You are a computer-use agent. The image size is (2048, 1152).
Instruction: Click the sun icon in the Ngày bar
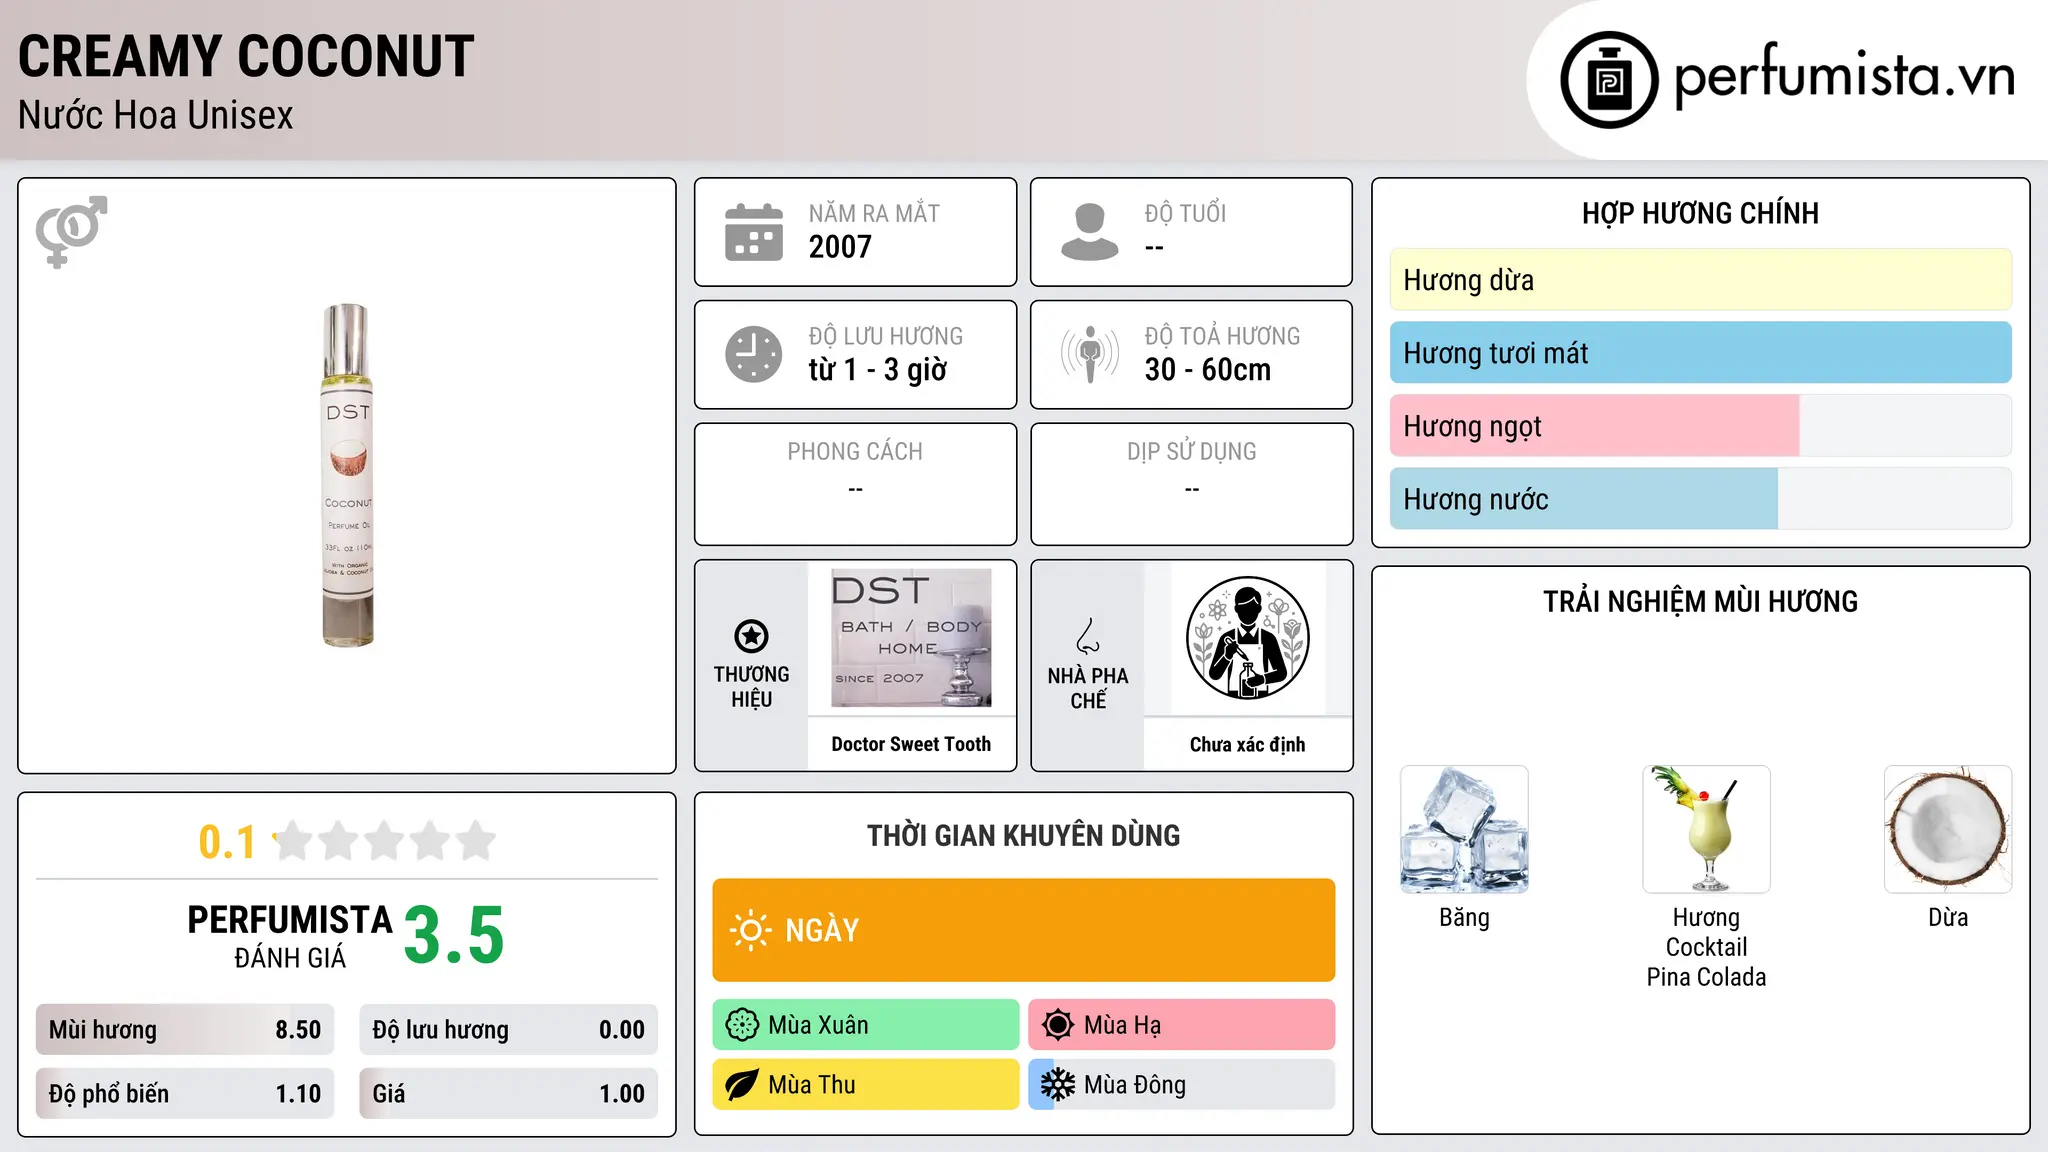click(750, 930)
